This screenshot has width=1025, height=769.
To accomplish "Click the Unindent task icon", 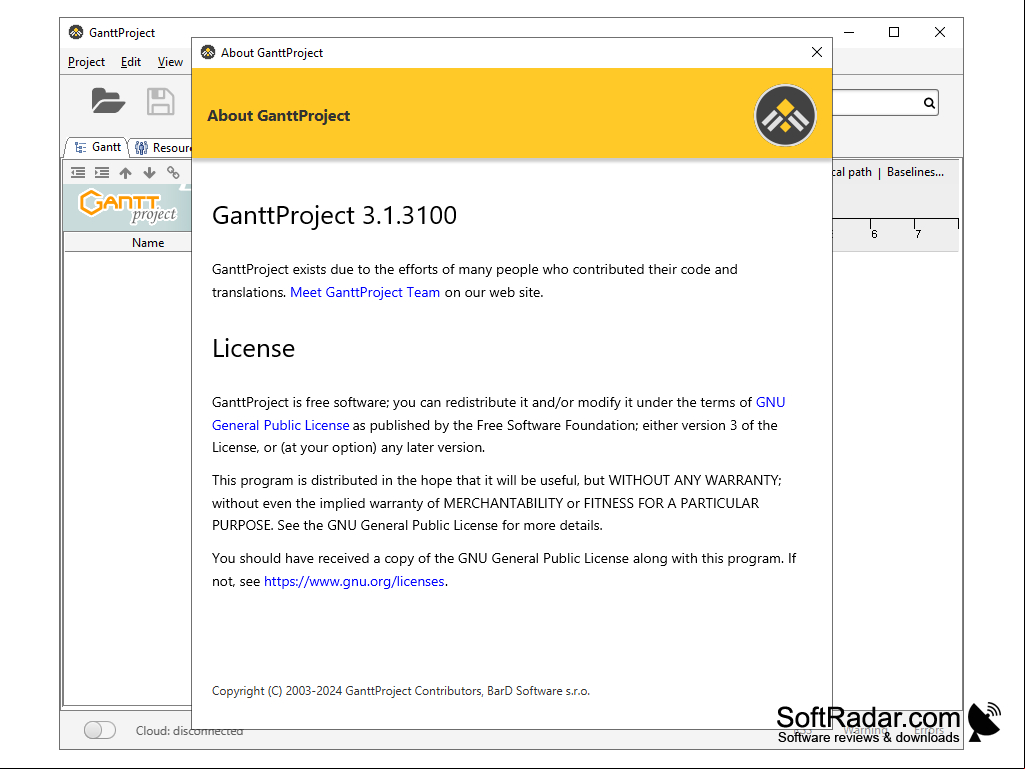I will (78, 173).
